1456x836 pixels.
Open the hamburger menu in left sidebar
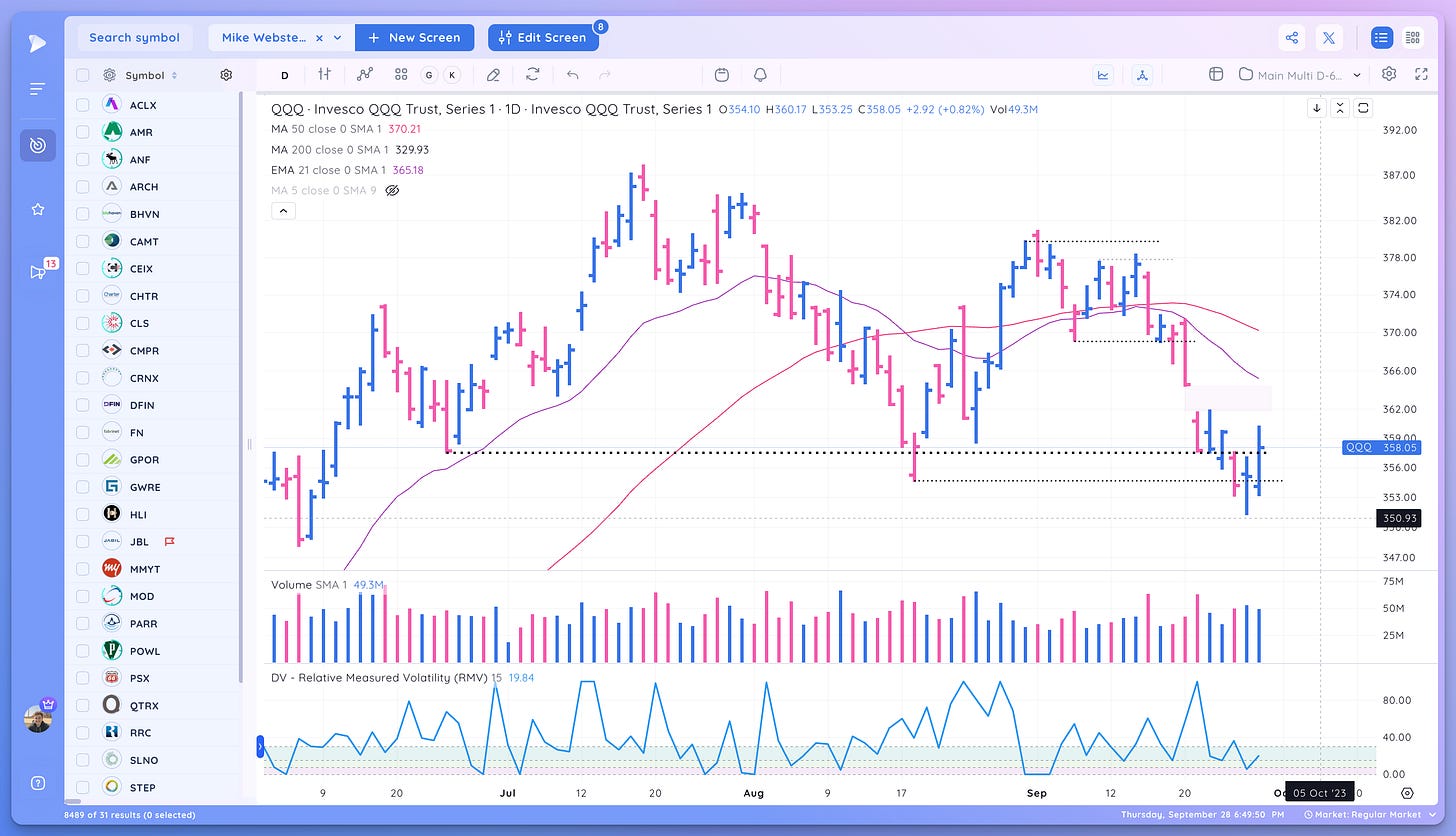click(37, 89)
